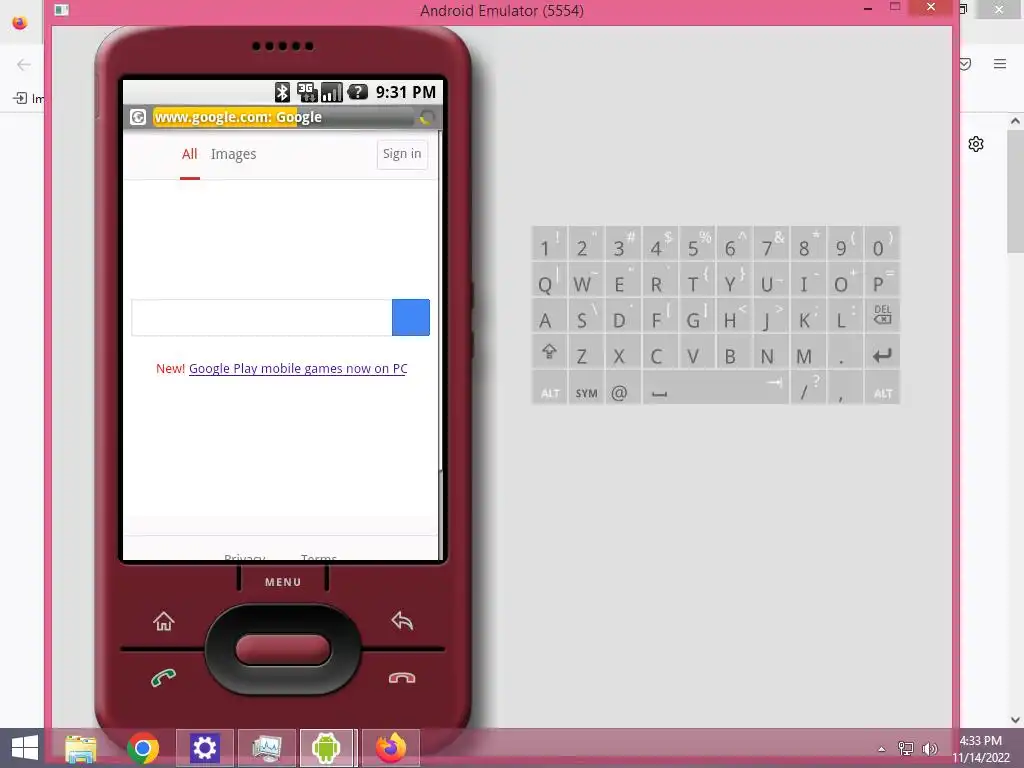This screenshot has width=1024, height=768.
Task: Open the gear settings app in taskbar
Action: coord(204,748)
